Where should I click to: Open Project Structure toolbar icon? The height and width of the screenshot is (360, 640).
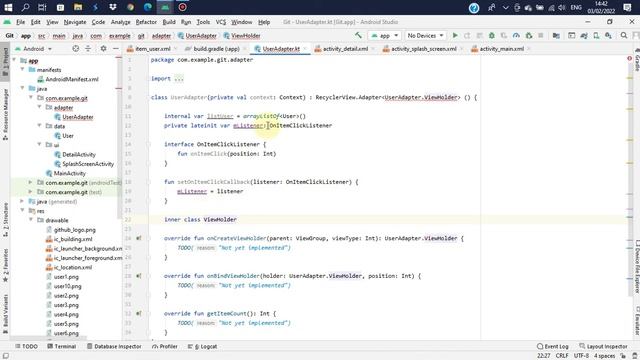(x=556, y=36)
